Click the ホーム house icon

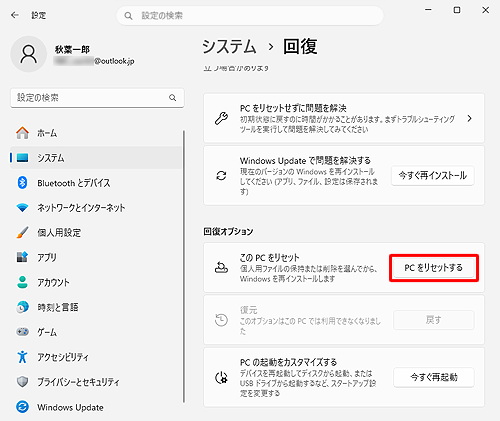click(22, 133)
